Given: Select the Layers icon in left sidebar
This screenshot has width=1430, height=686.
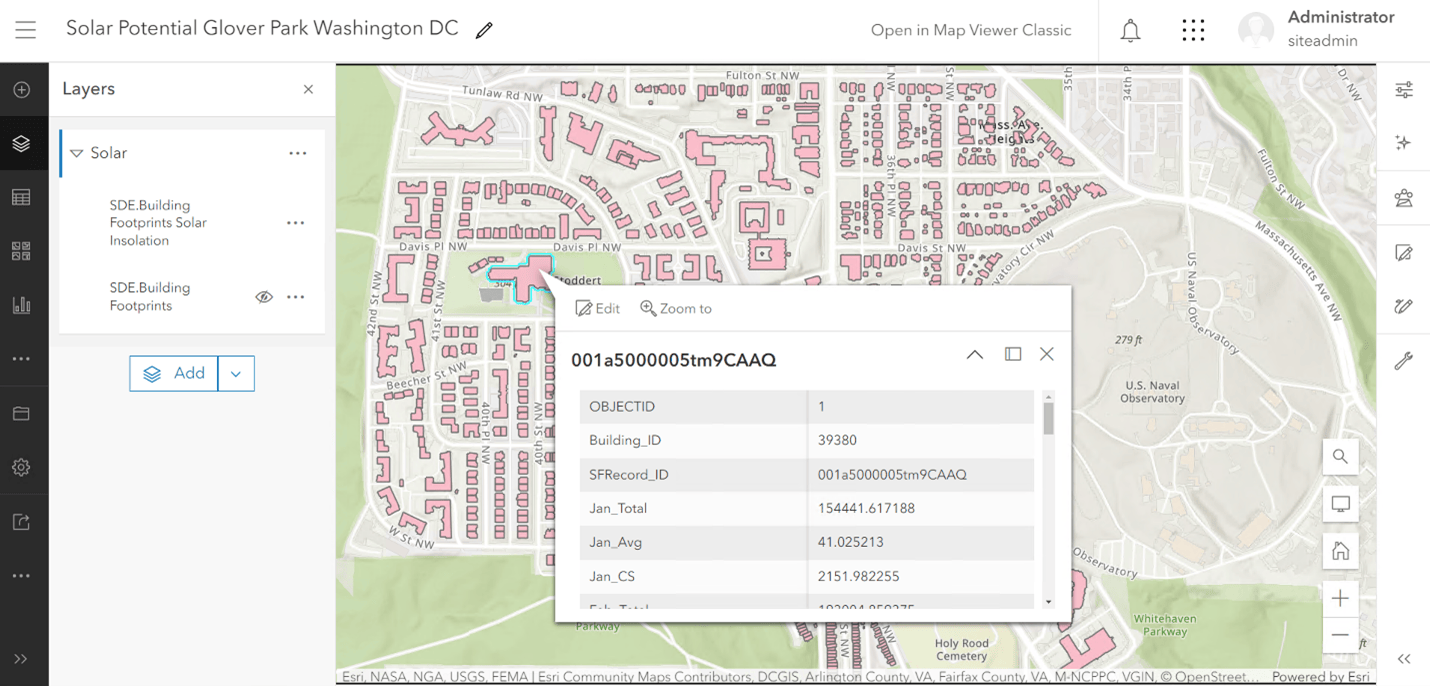Looking at the screenshot, I should [21, 144].
